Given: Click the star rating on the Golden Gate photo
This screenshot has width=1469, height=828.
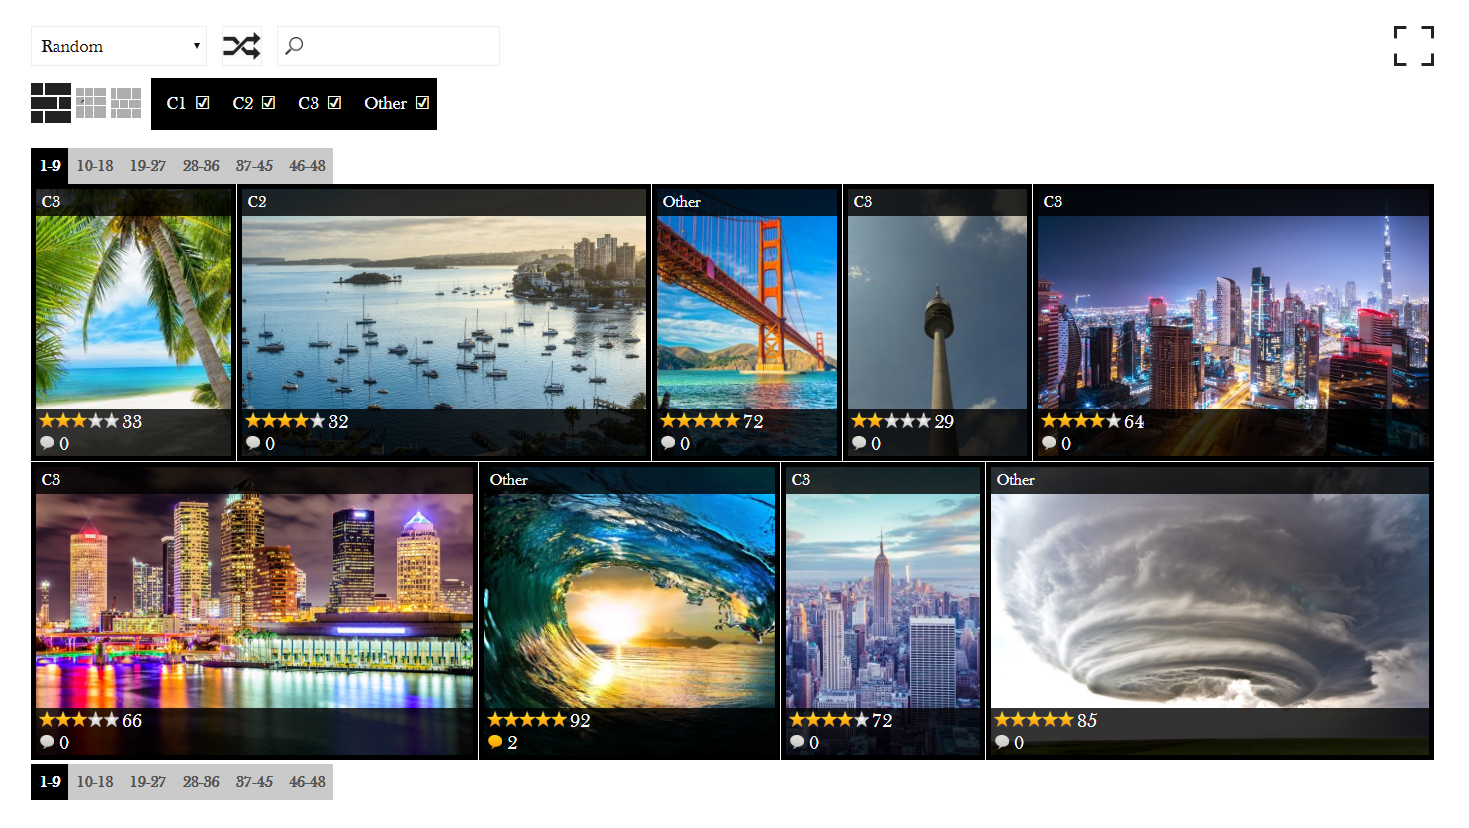Looking at the screenshot, I should pyautogui.click(x=699, y=421).
